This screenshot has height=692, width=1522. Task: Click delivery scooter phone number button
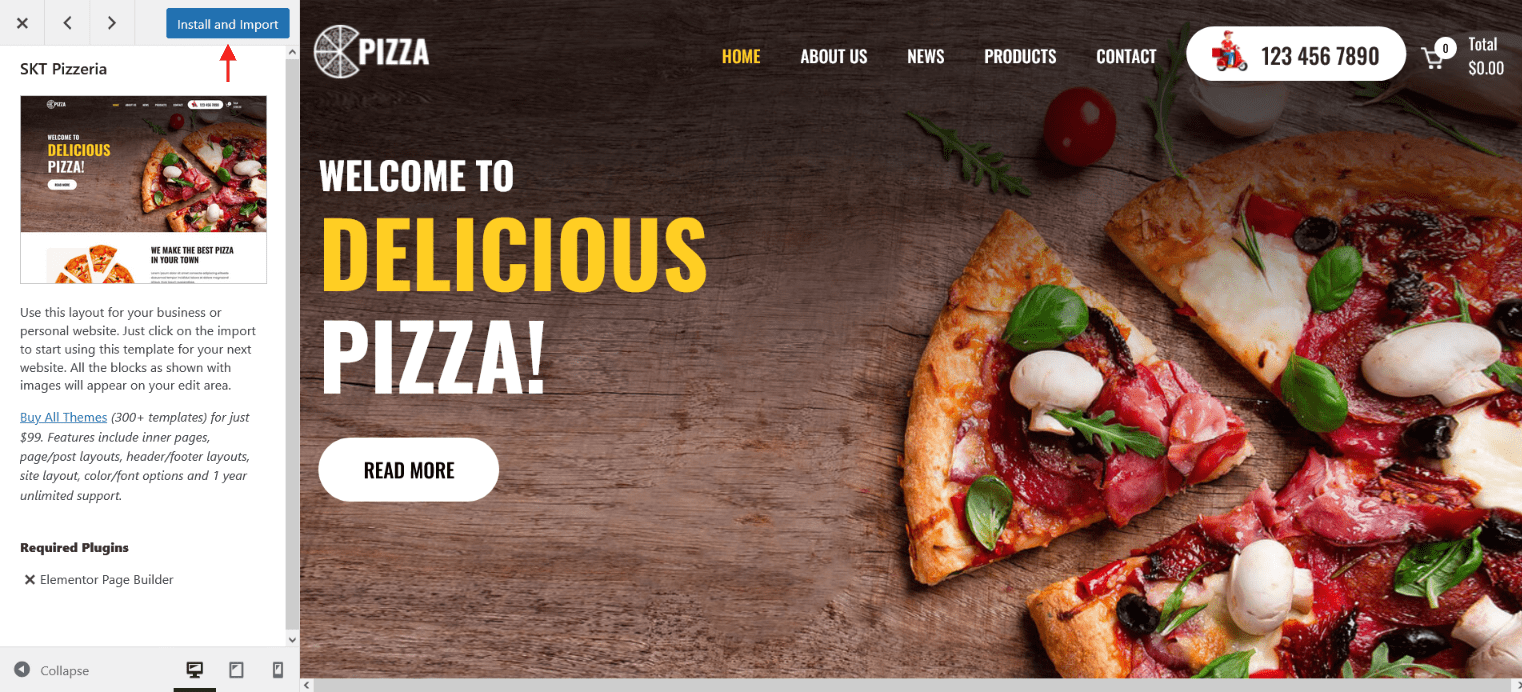(1296, 54)
